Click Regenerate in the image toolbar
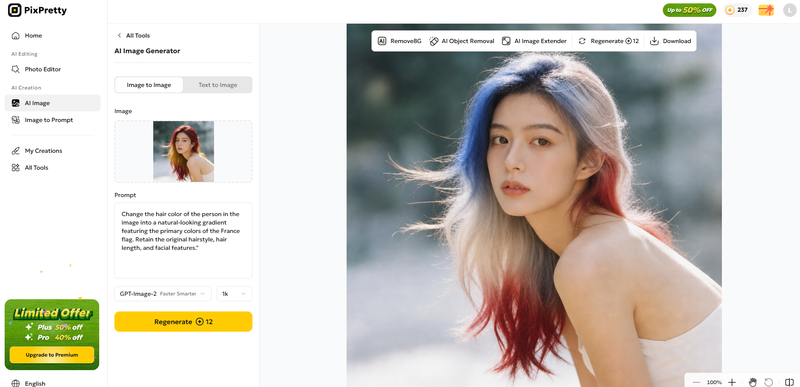 608,41
